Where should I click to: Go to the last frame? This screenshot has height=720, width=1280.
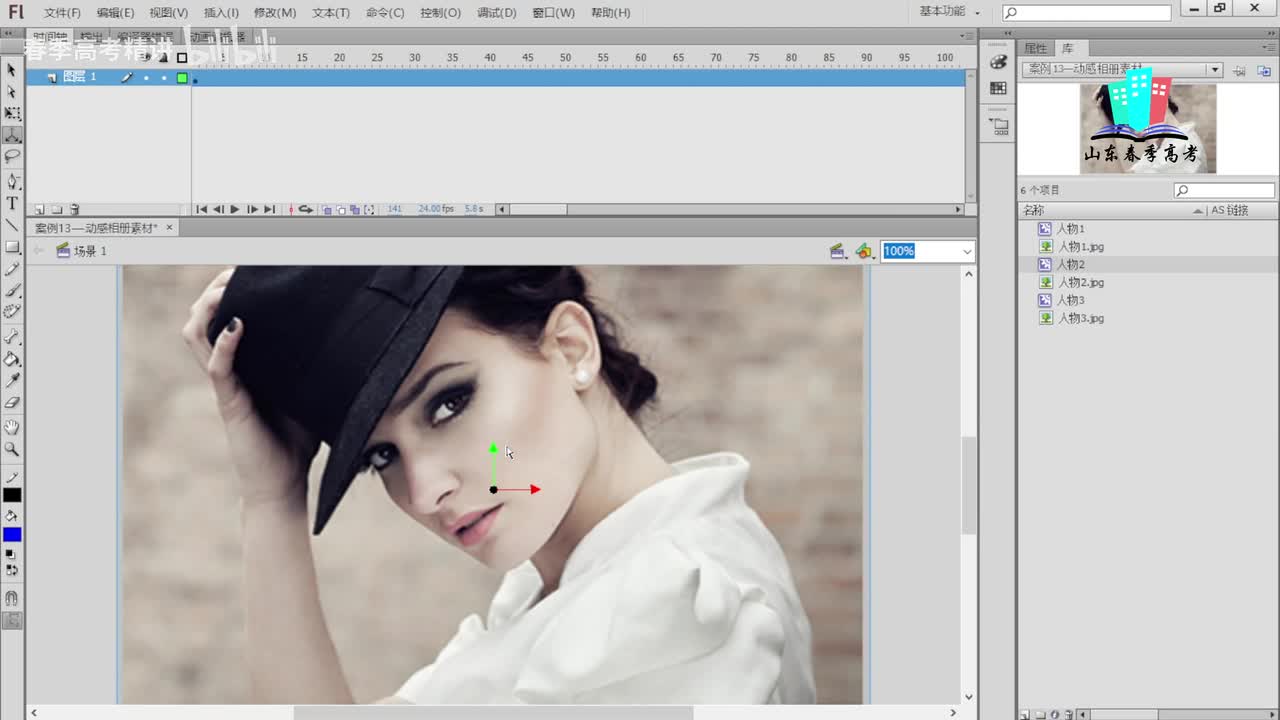click(x=269, y=209)
